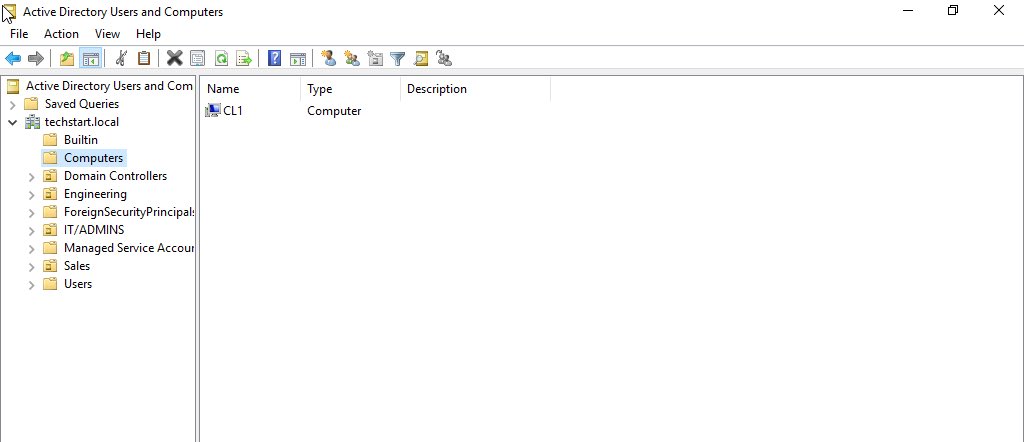
Task: Click the green Refresh icon
Action: pyautogui.click(x=221, y=59)
